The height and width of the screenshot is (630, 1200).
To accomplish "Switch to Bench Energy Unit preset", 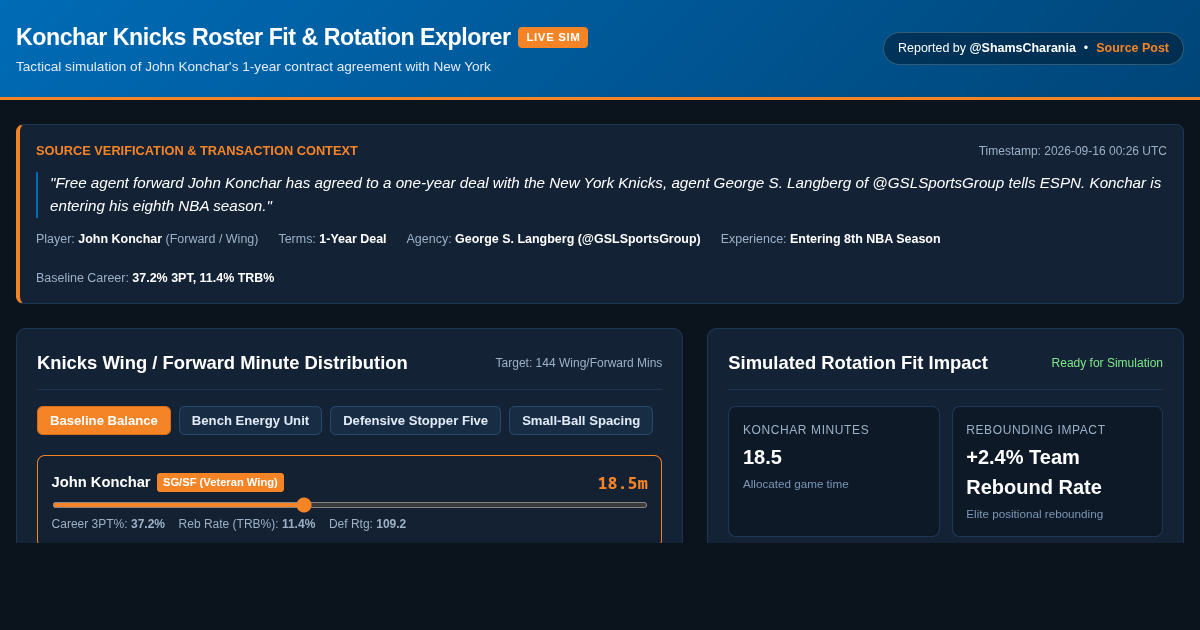I will (250, 420).
